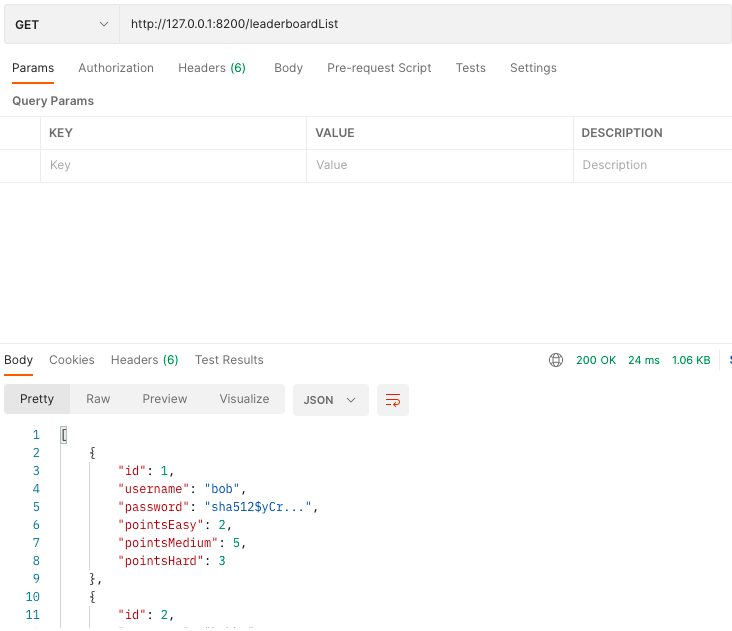Click the "pointsMedium": 5 line

[182, 543]
